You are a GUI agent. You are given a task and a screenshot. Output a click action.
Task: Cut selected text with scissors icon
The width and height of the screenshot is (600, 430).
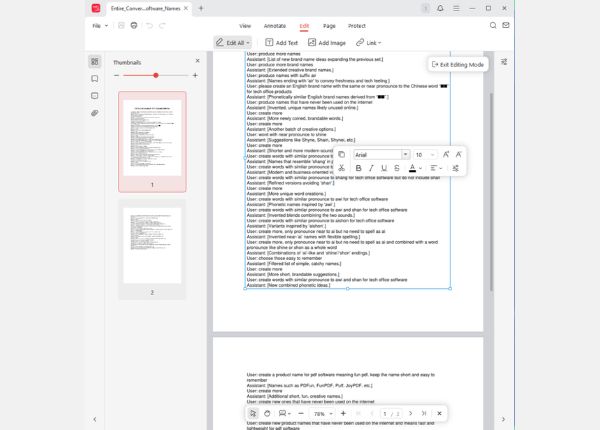pyautogui.click(x=341, y=168)
